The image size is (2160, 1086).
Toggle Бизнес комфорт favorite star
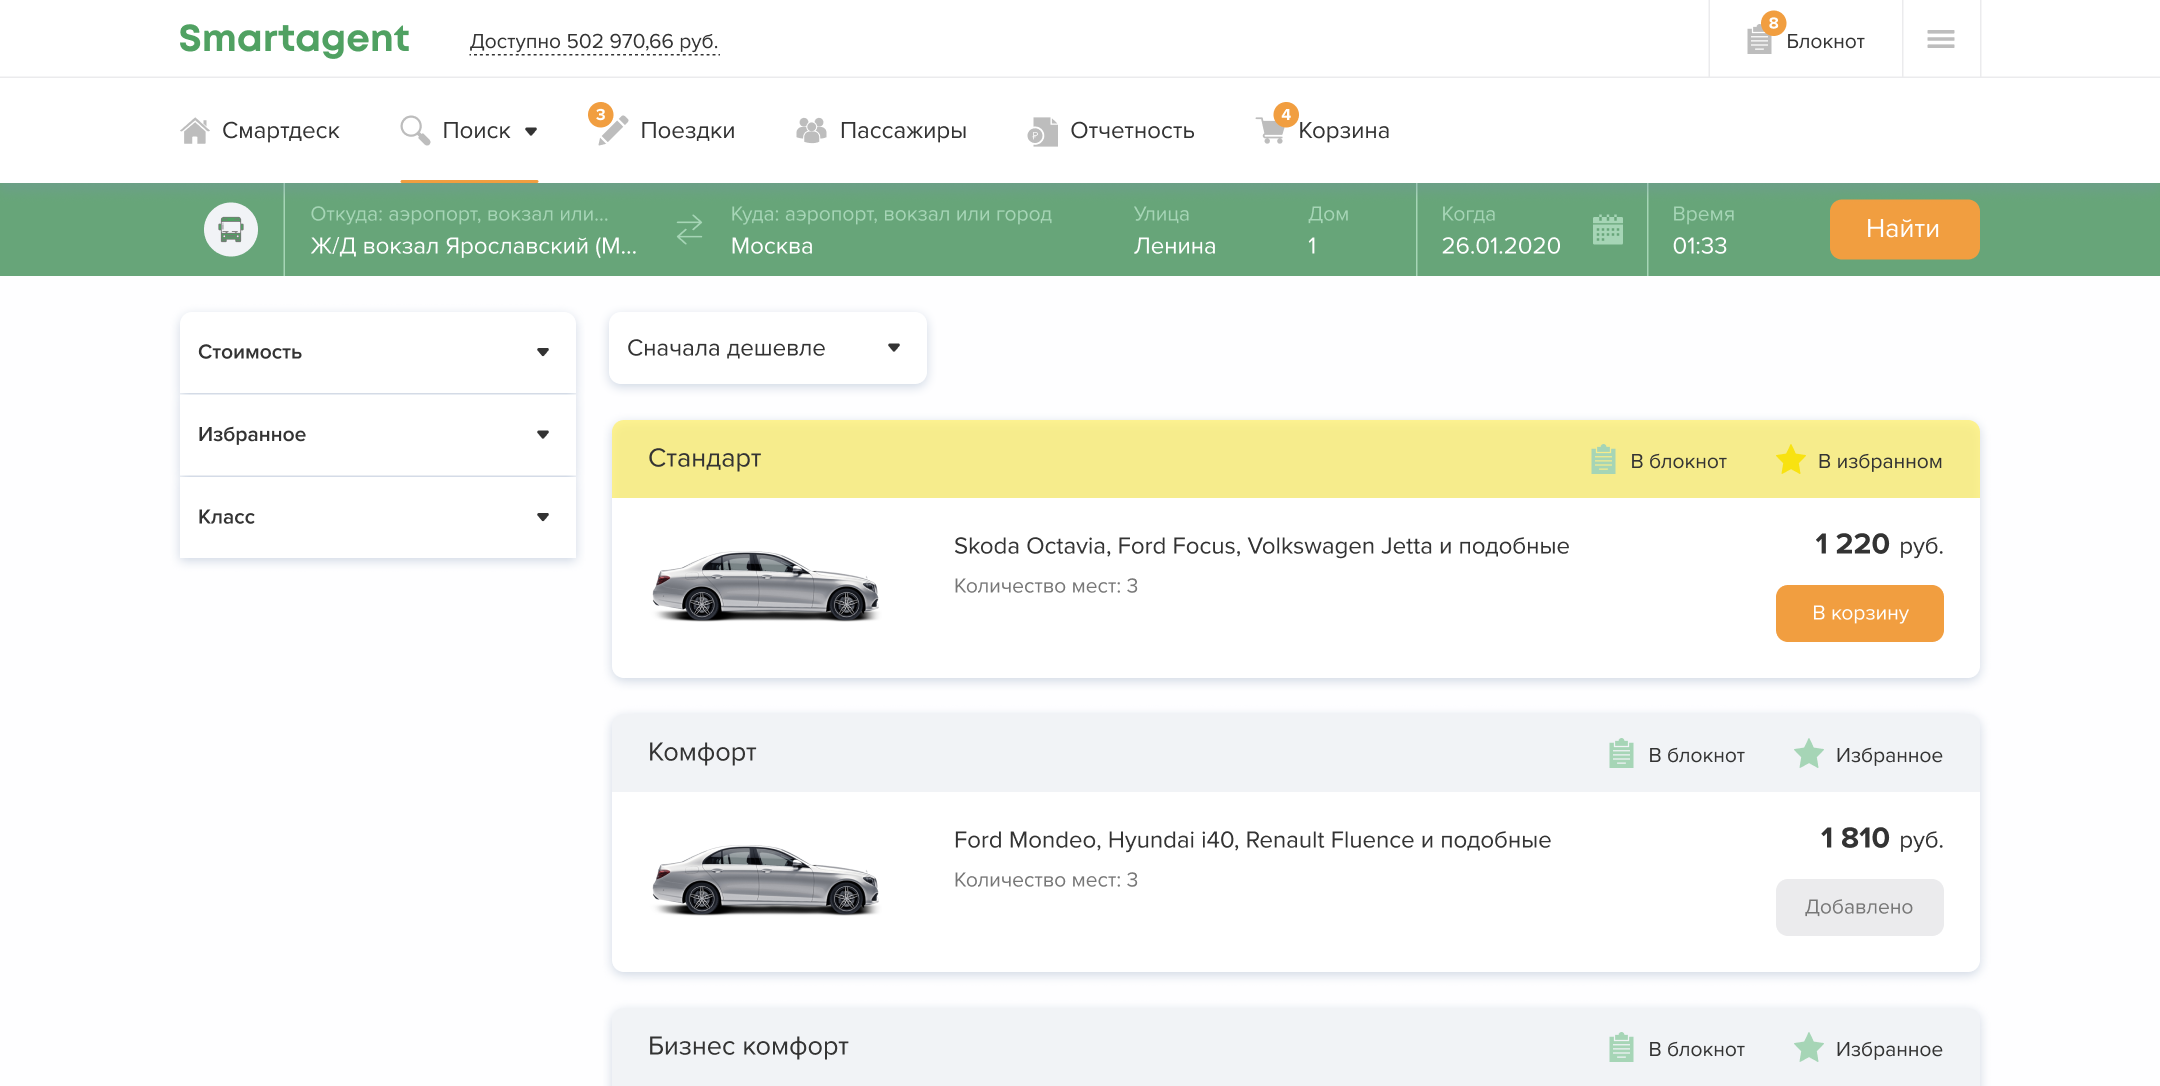click(x=1808, y=1048)
